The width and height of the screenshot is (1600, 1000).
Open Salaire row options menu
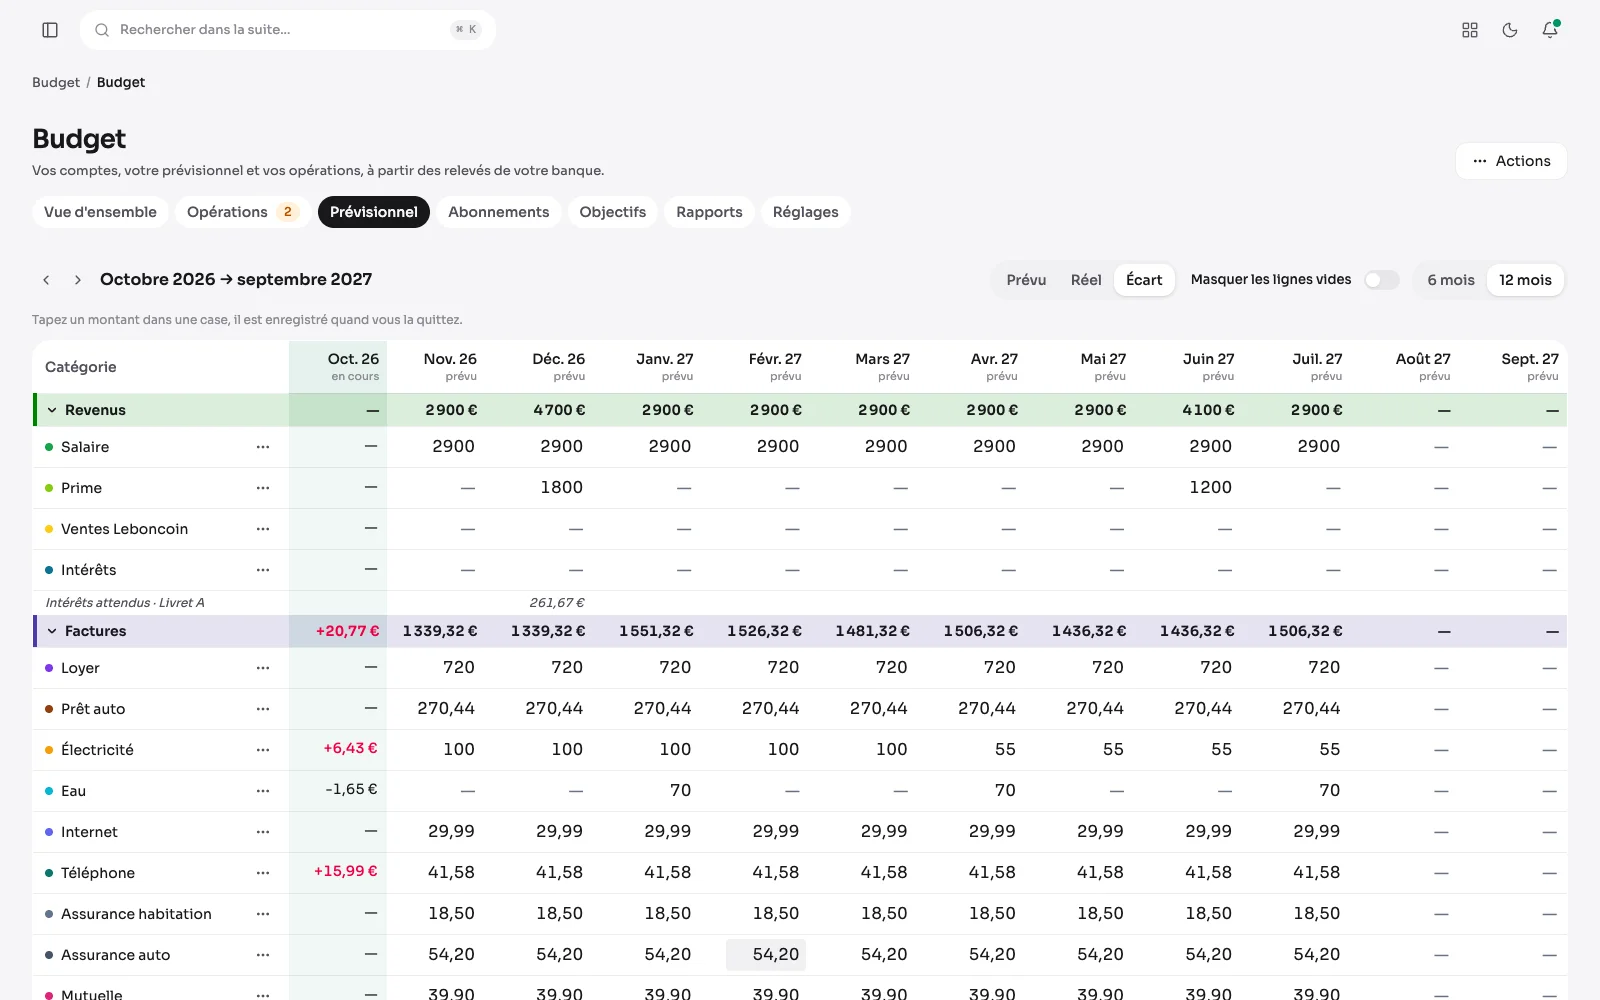263,447
